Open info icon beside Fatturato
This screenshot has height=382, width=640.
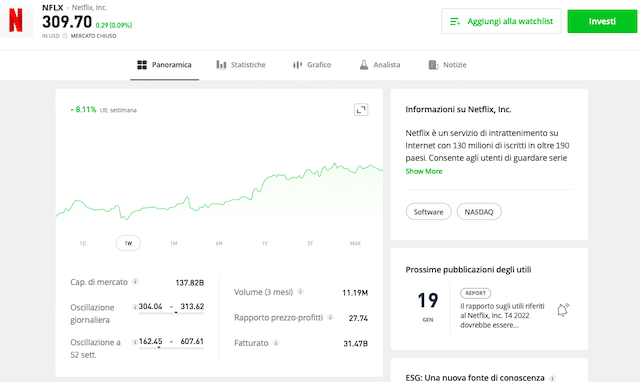click(276, 343)
